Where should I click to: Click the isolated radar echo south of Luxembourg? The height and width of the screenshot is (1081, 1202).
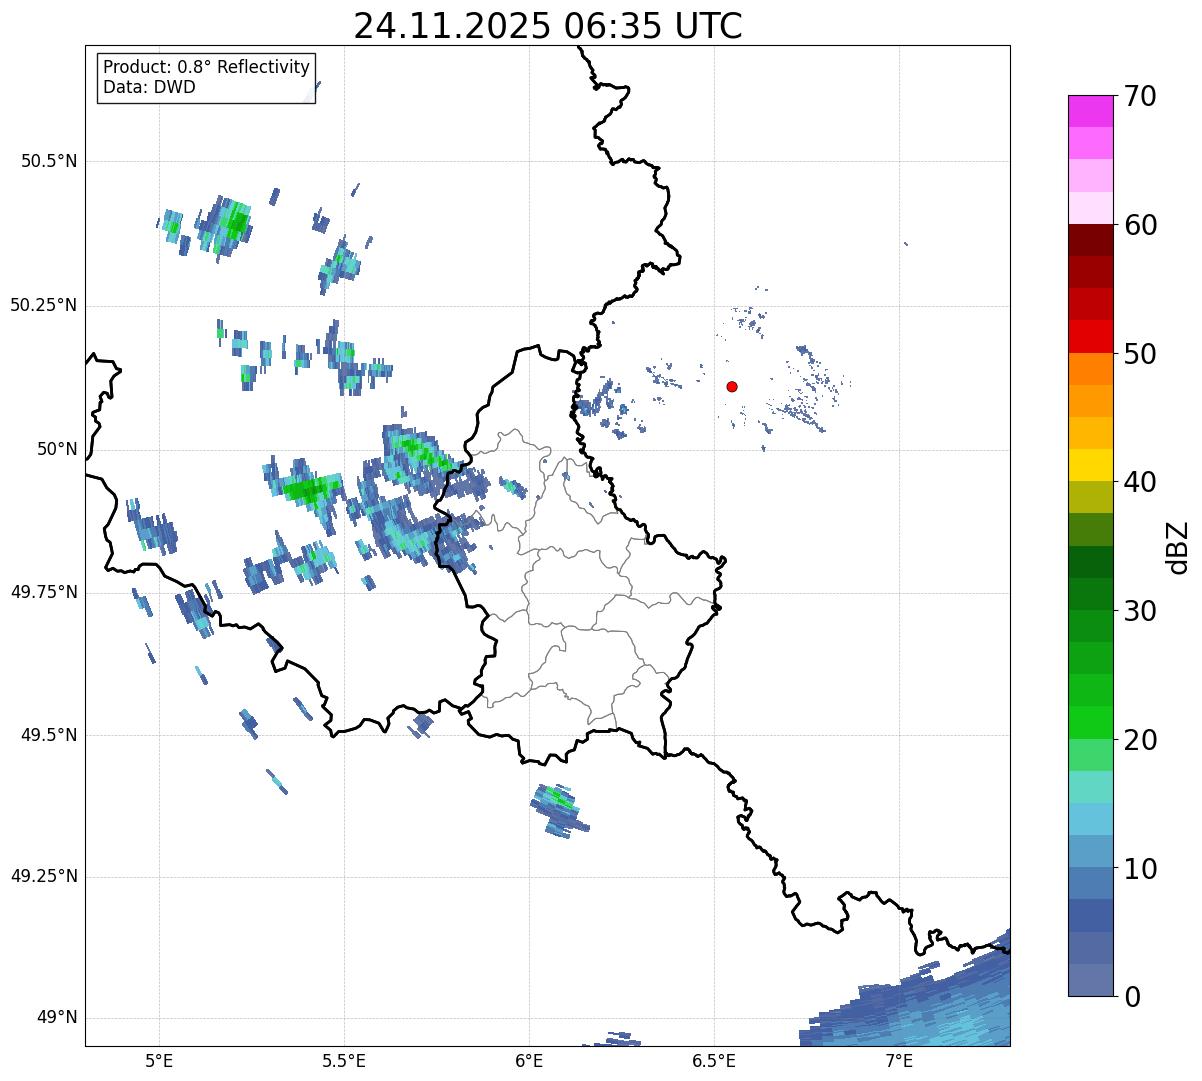[x=559, y=810]
